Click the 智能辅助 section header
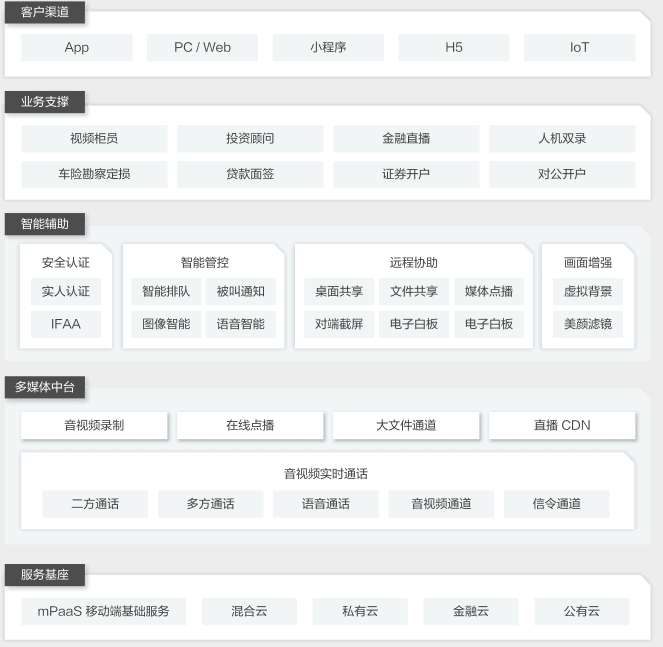Screen dimensions: 663x647 [x=45, y=224]
